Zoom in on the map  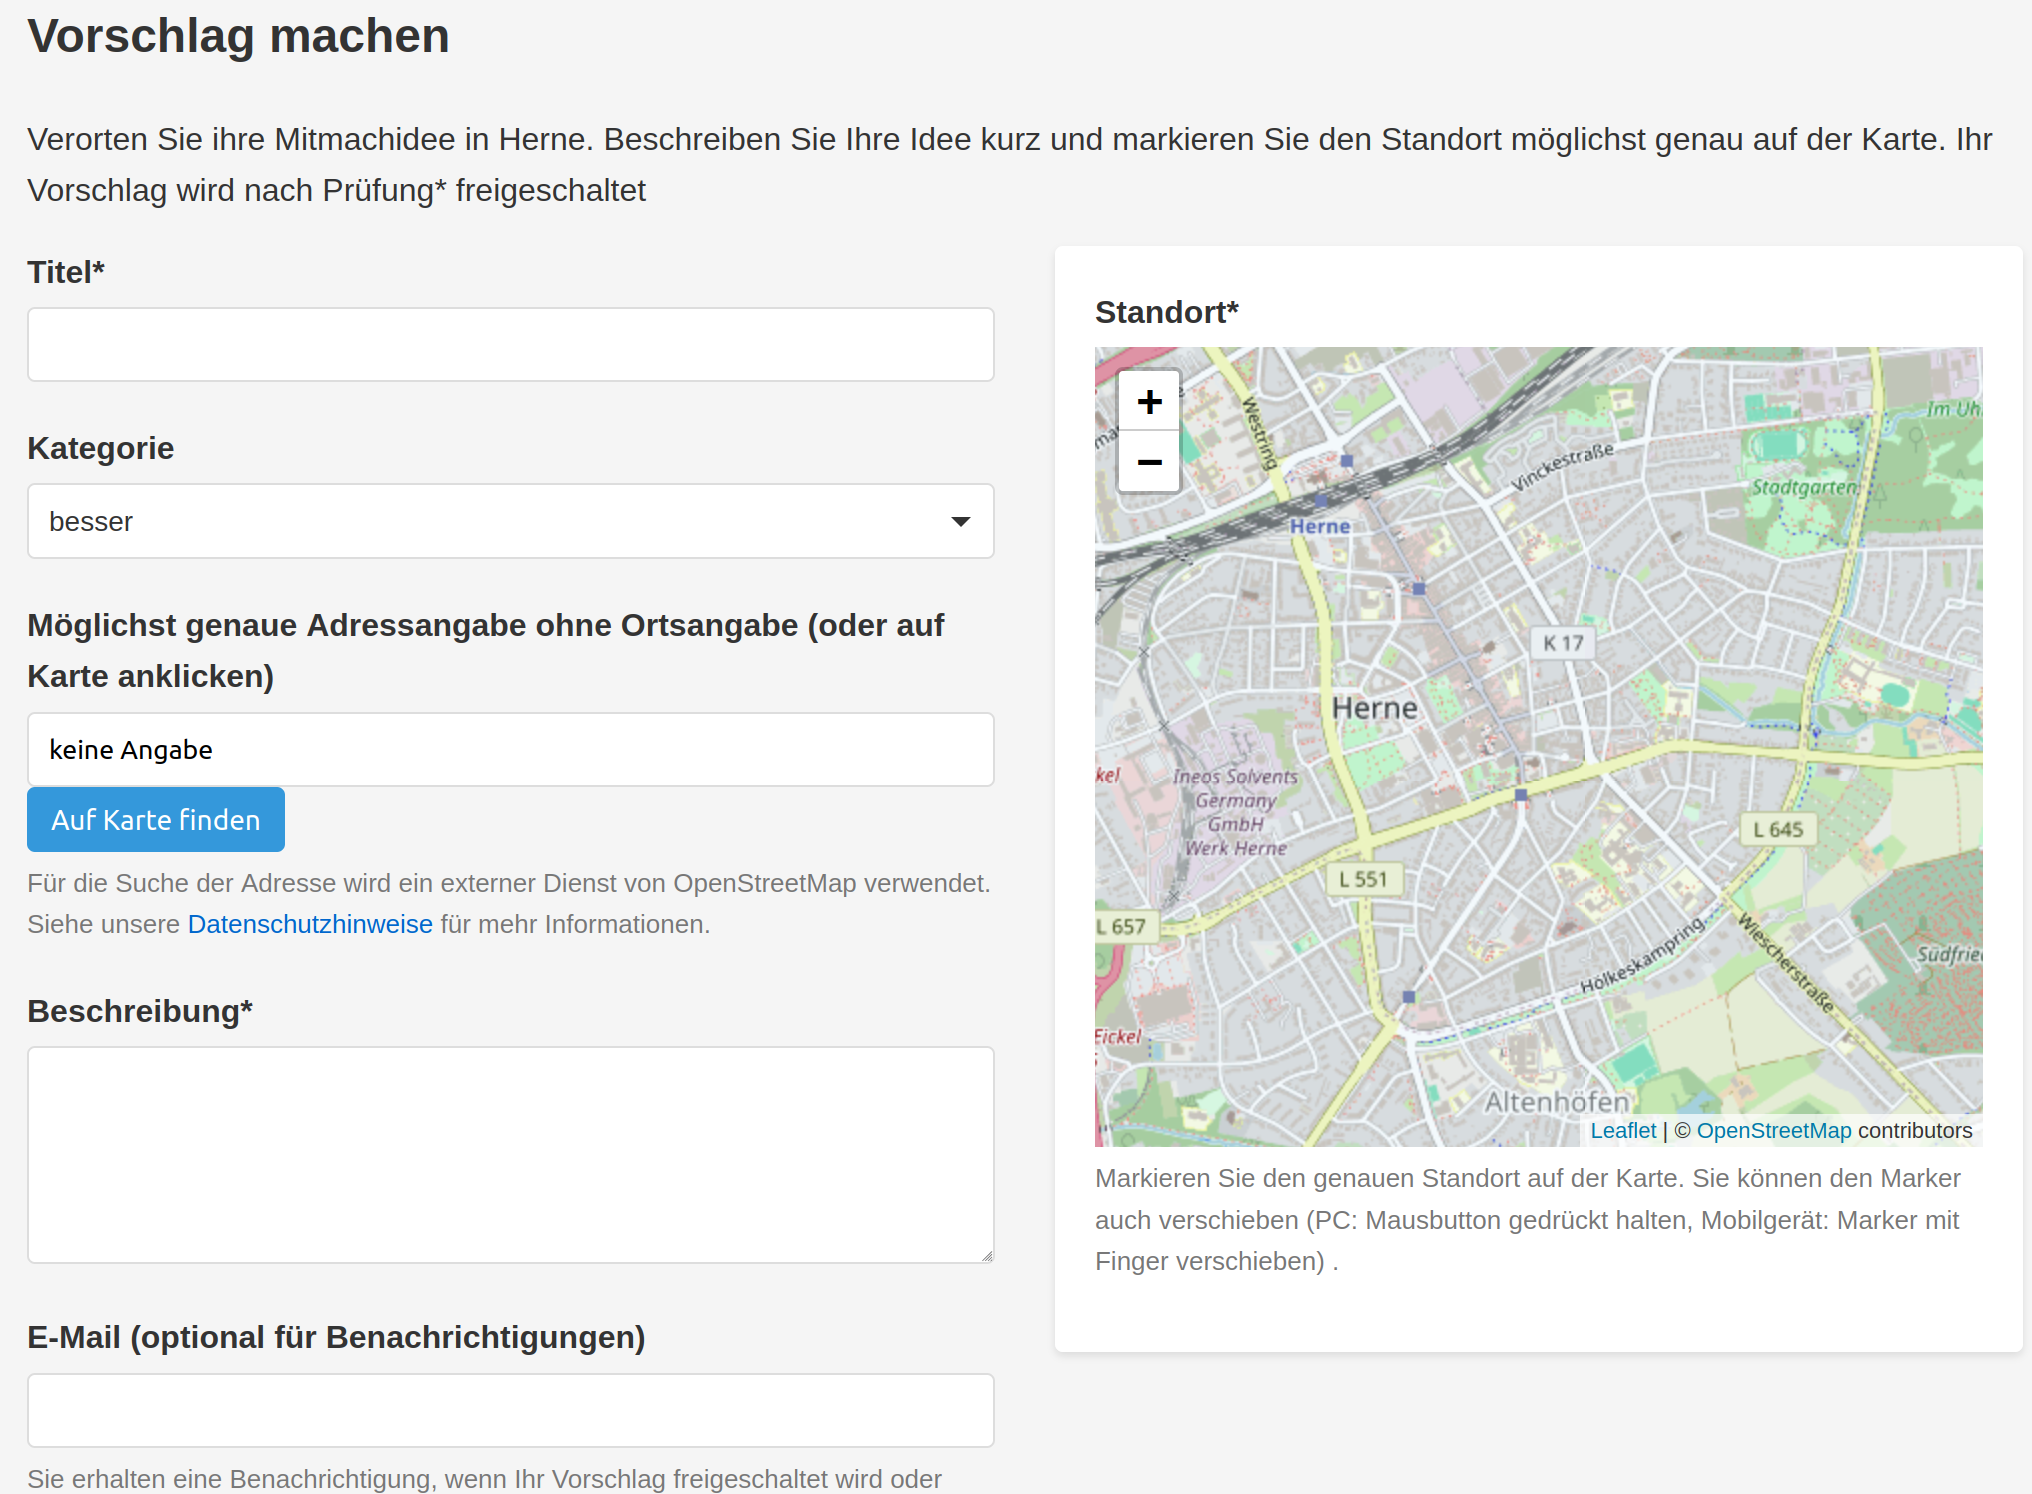click(1149, 401)
